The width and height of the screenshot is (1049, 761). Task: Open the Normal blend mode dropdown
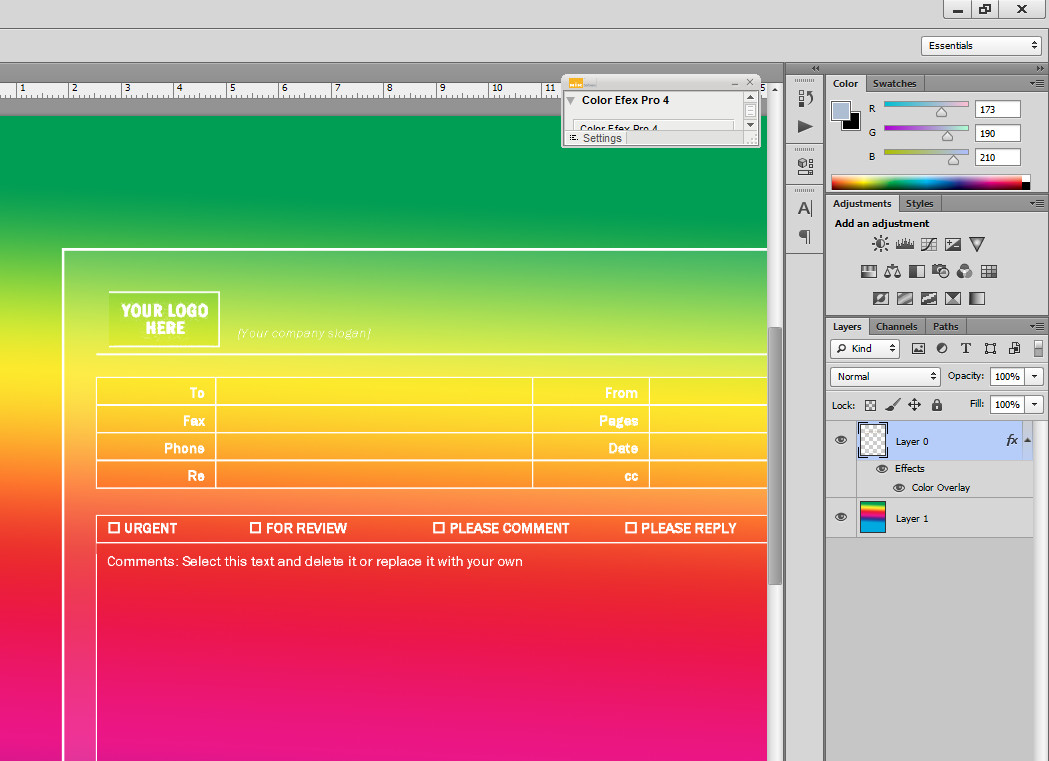[884, 376]
